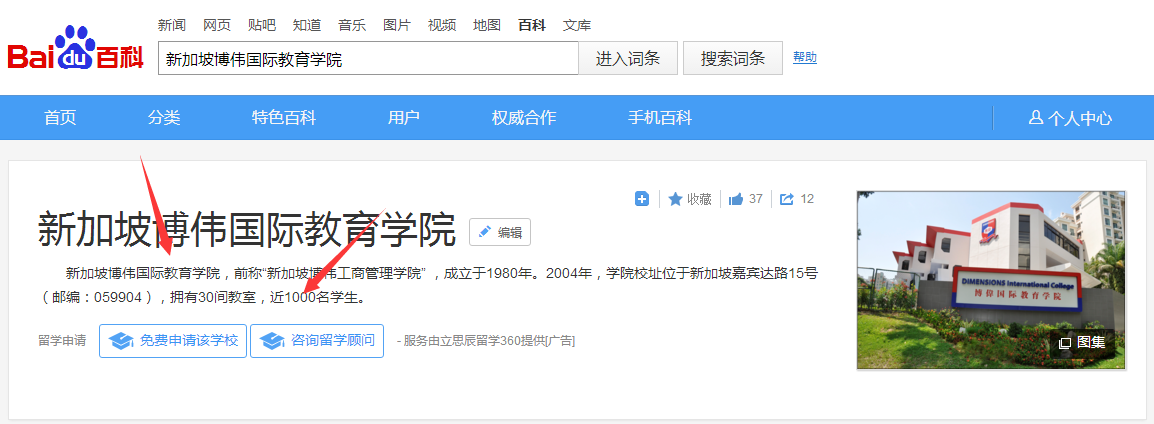Click the 图集 gallery button on photo
1154x424 pixels.
click(x=1082, y=342)
